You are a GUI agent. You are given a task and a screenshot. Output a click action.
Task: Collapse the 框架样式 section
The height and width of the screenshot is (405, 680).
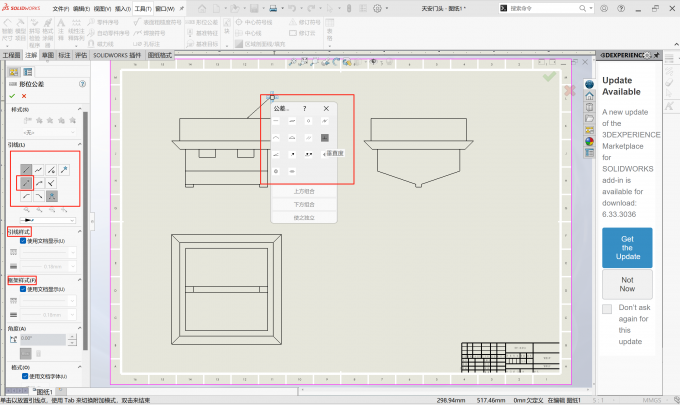point(79,280)
